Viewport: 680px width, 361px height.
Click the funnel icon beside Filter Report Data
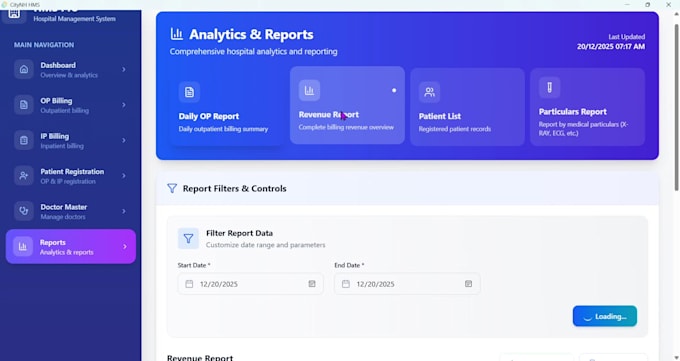click(x=188, y=239)
